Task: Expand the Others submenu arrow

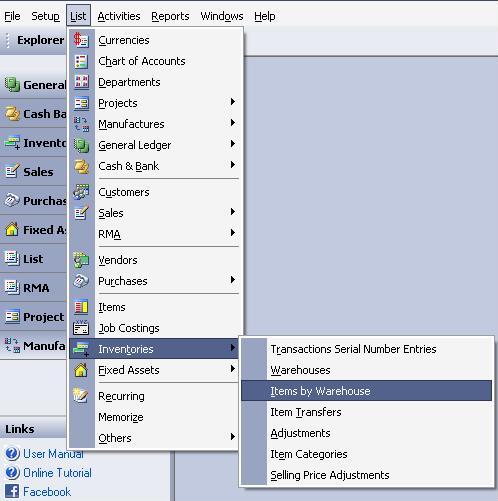Action: (x=233, y=437)
